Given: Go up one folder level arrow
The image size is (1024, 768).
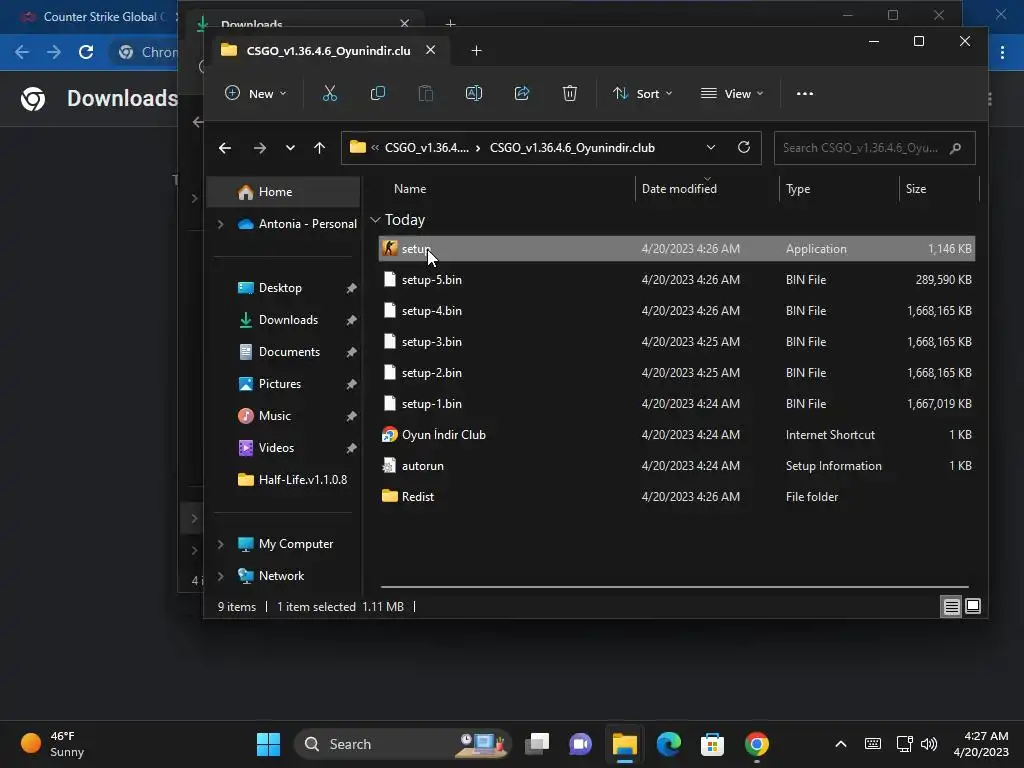Looking at the screenshot, I should click(x=319, y=148).
